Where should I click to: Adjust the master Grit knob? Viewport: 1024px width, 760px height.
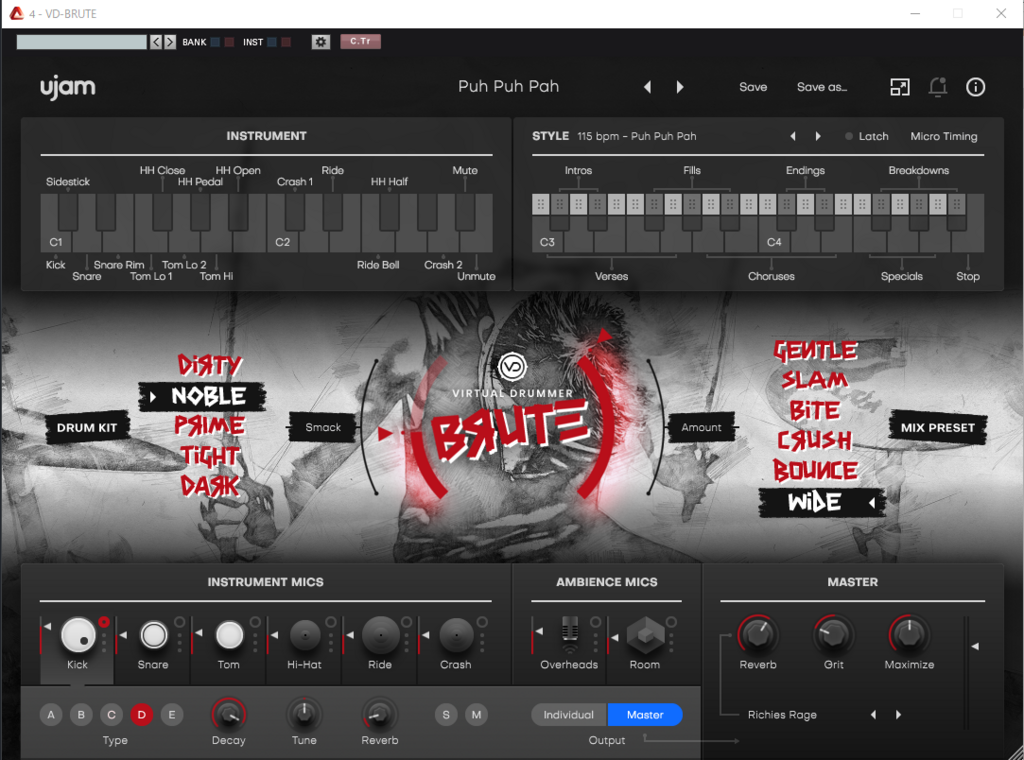point(833,635)
